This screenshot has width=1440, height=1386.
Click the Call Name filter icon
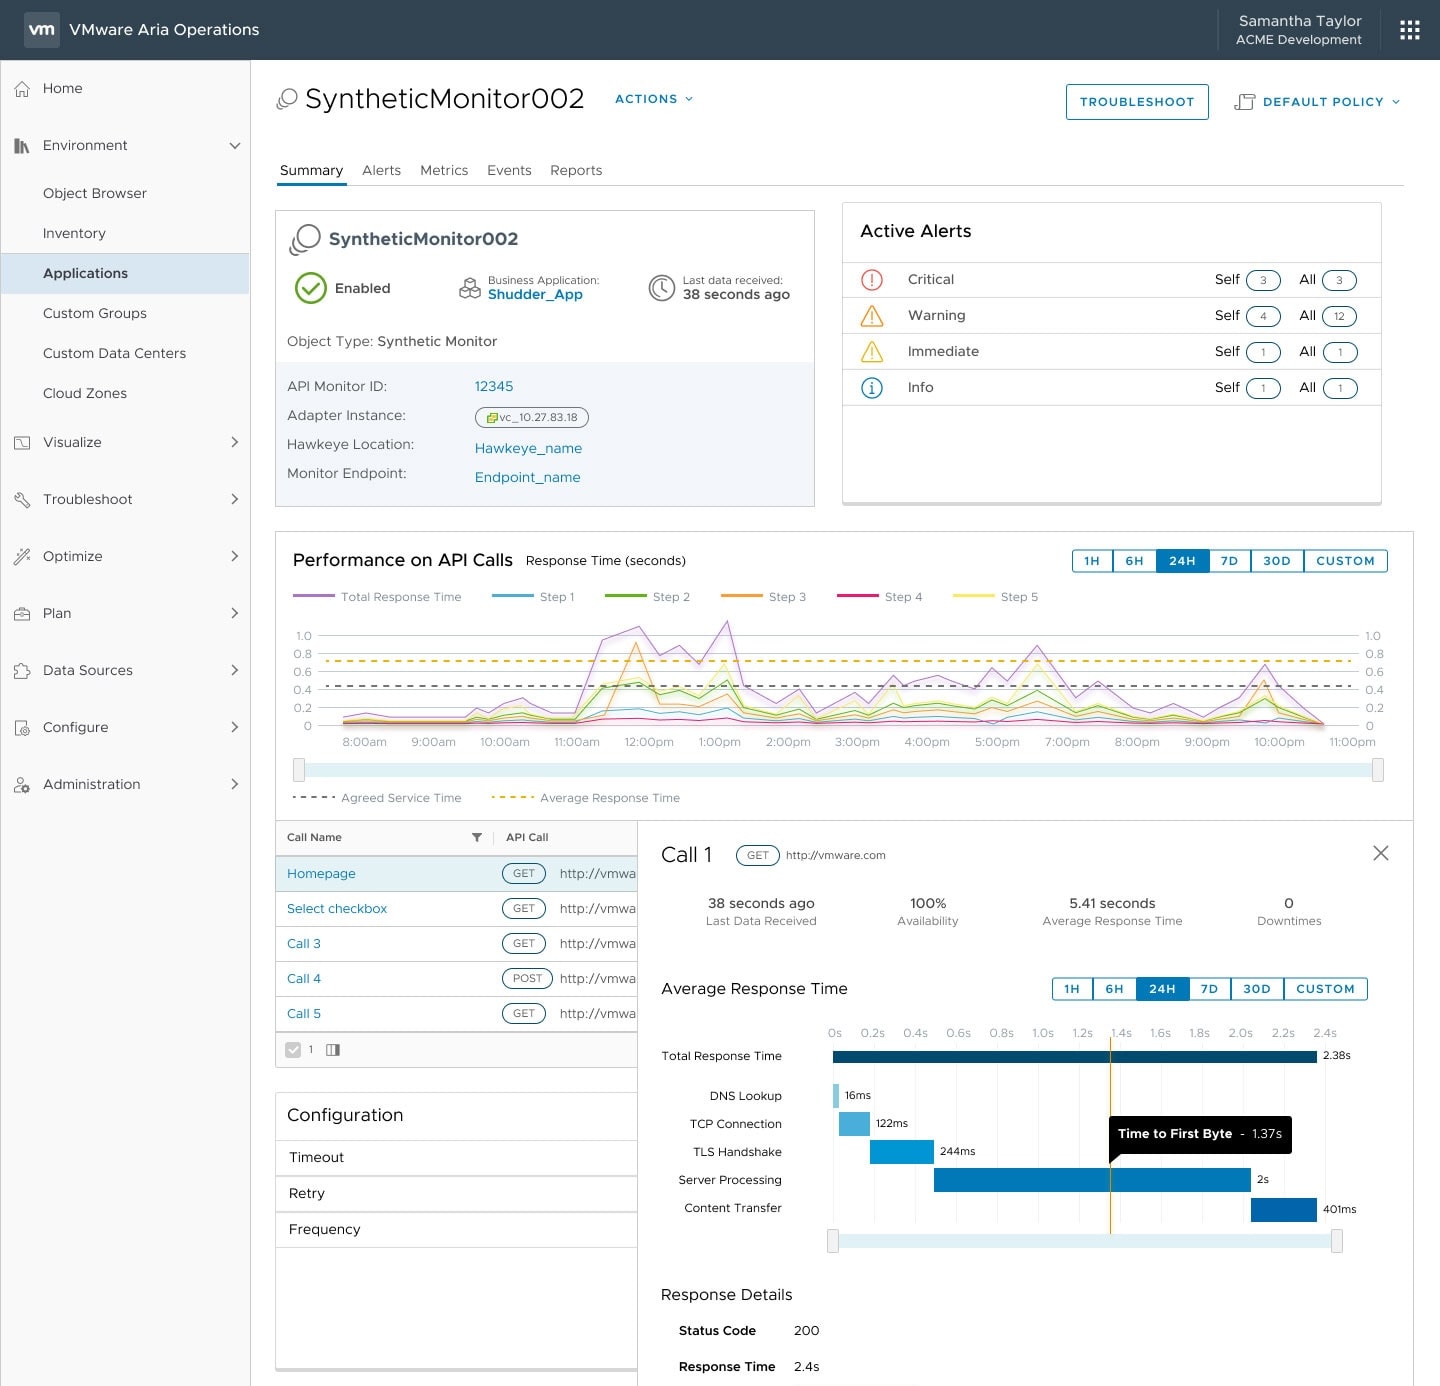(477, 838)
